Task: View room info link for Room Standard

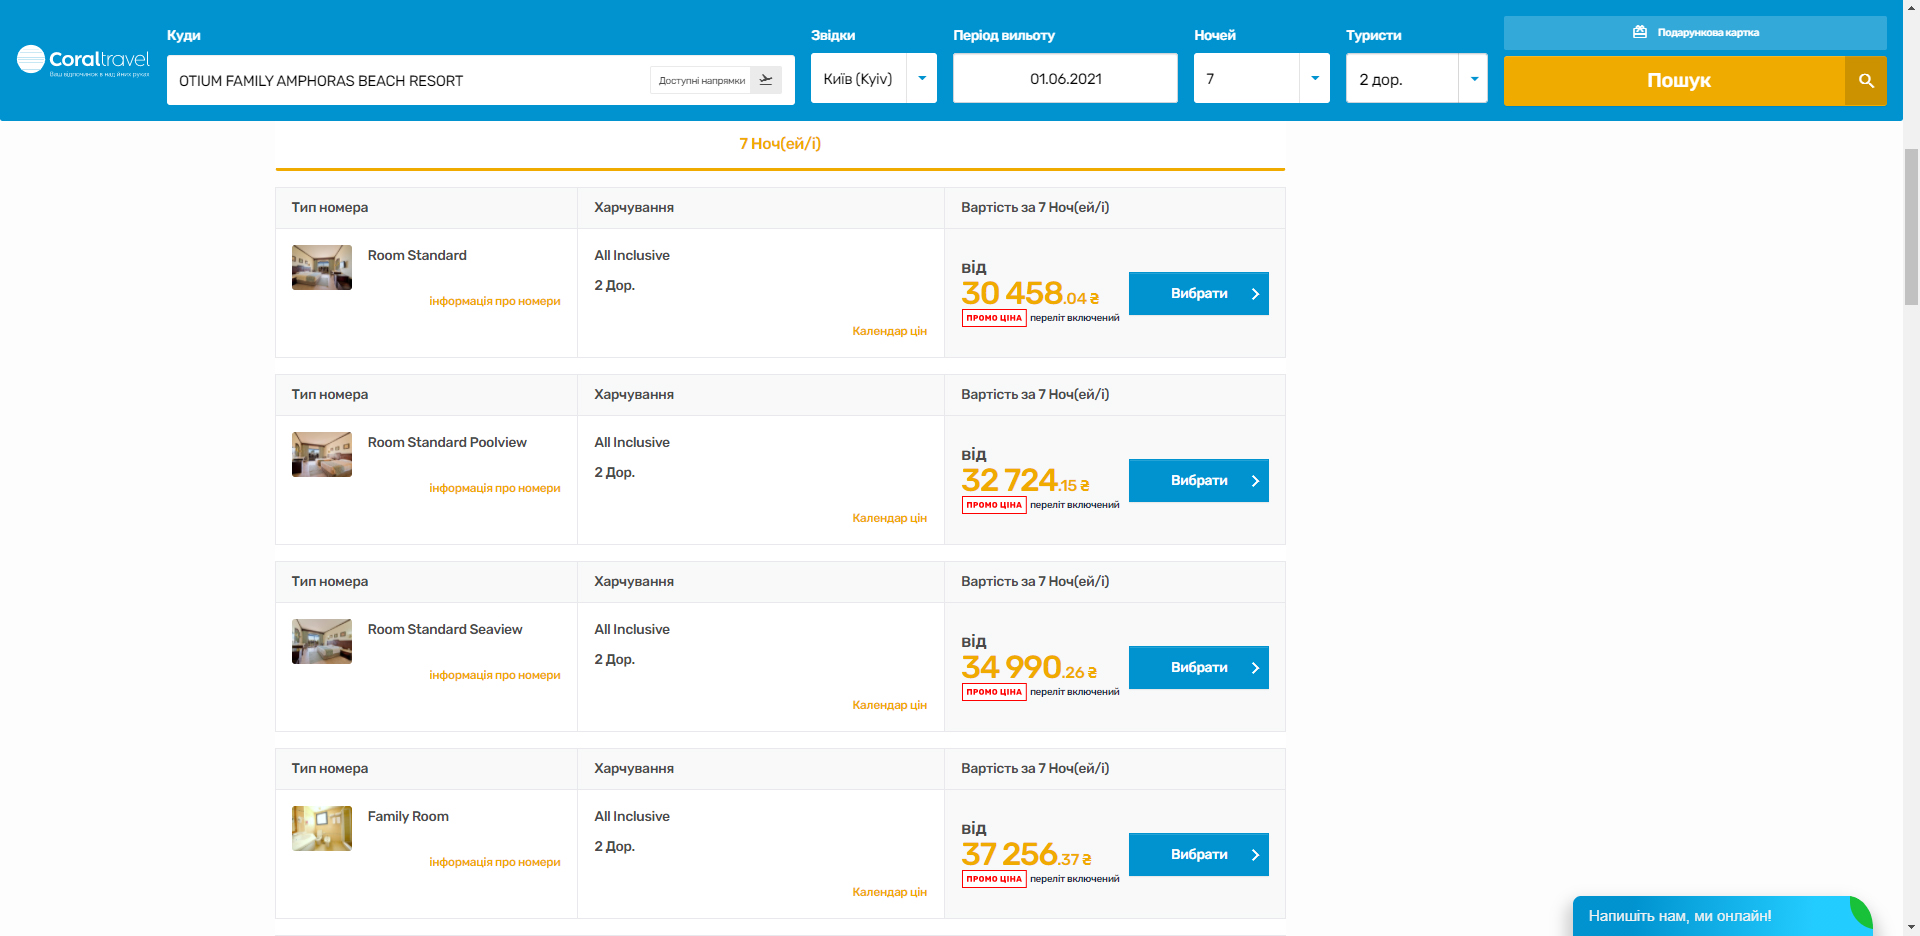Action: (x=495, y=301)
